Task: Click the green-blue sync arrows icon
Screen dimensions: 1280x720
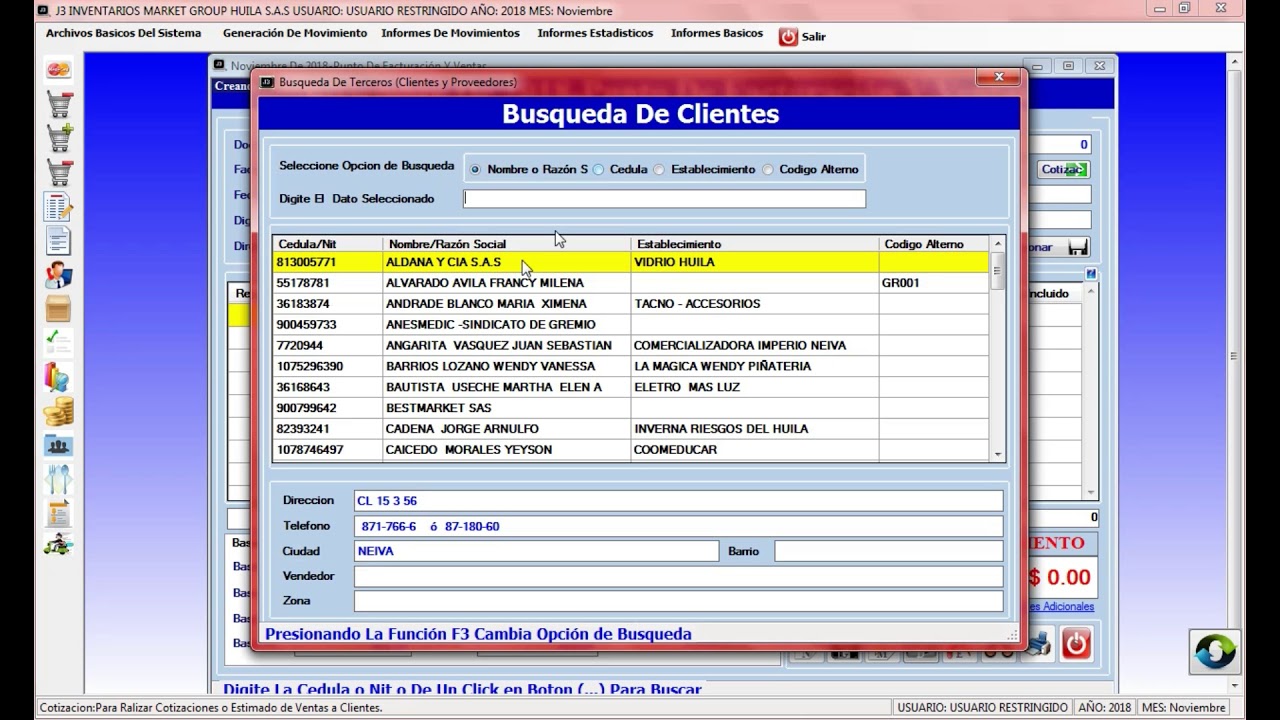Action: point(1215,652)
